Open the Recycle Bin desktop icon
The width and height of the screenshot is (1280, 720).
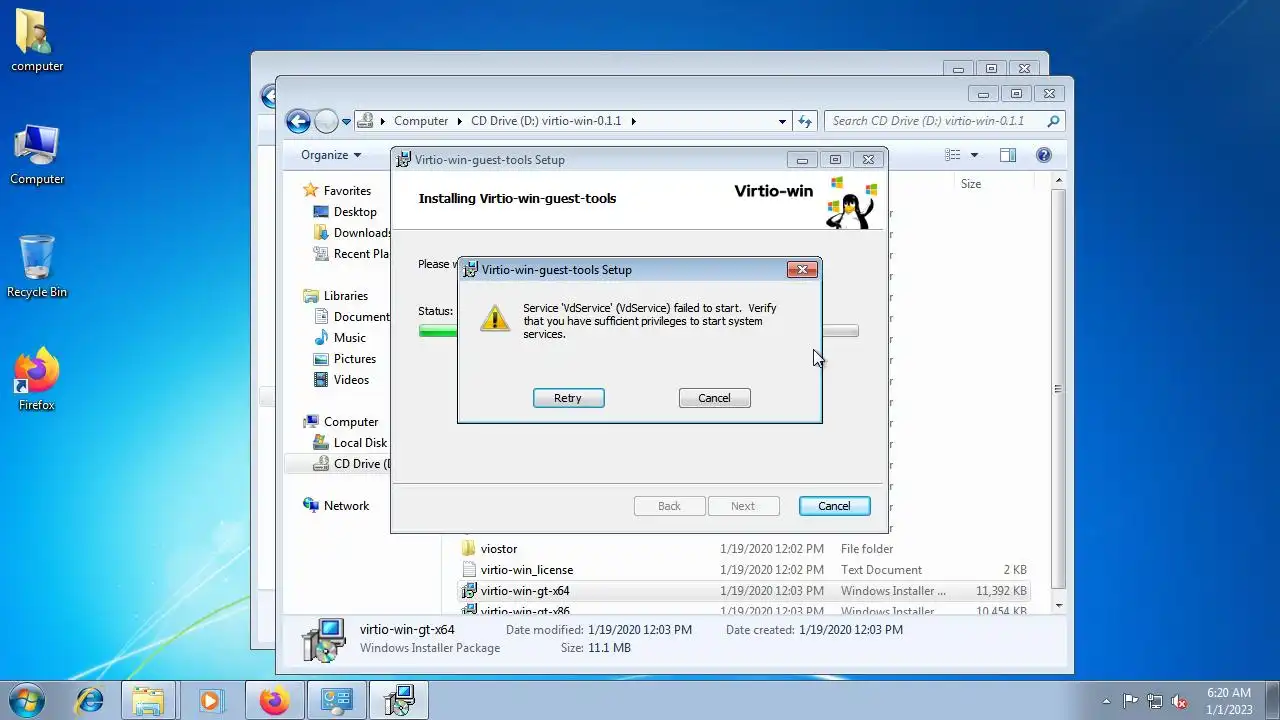click(x=37, y=268)
